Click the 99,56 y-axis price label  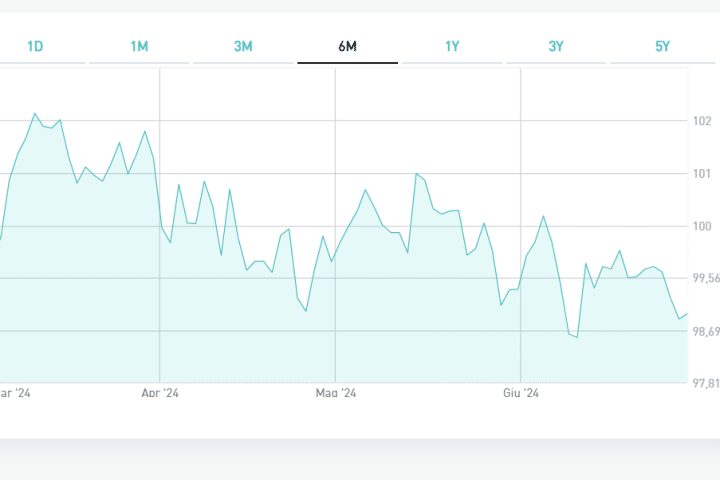click(x=705, y=279)
